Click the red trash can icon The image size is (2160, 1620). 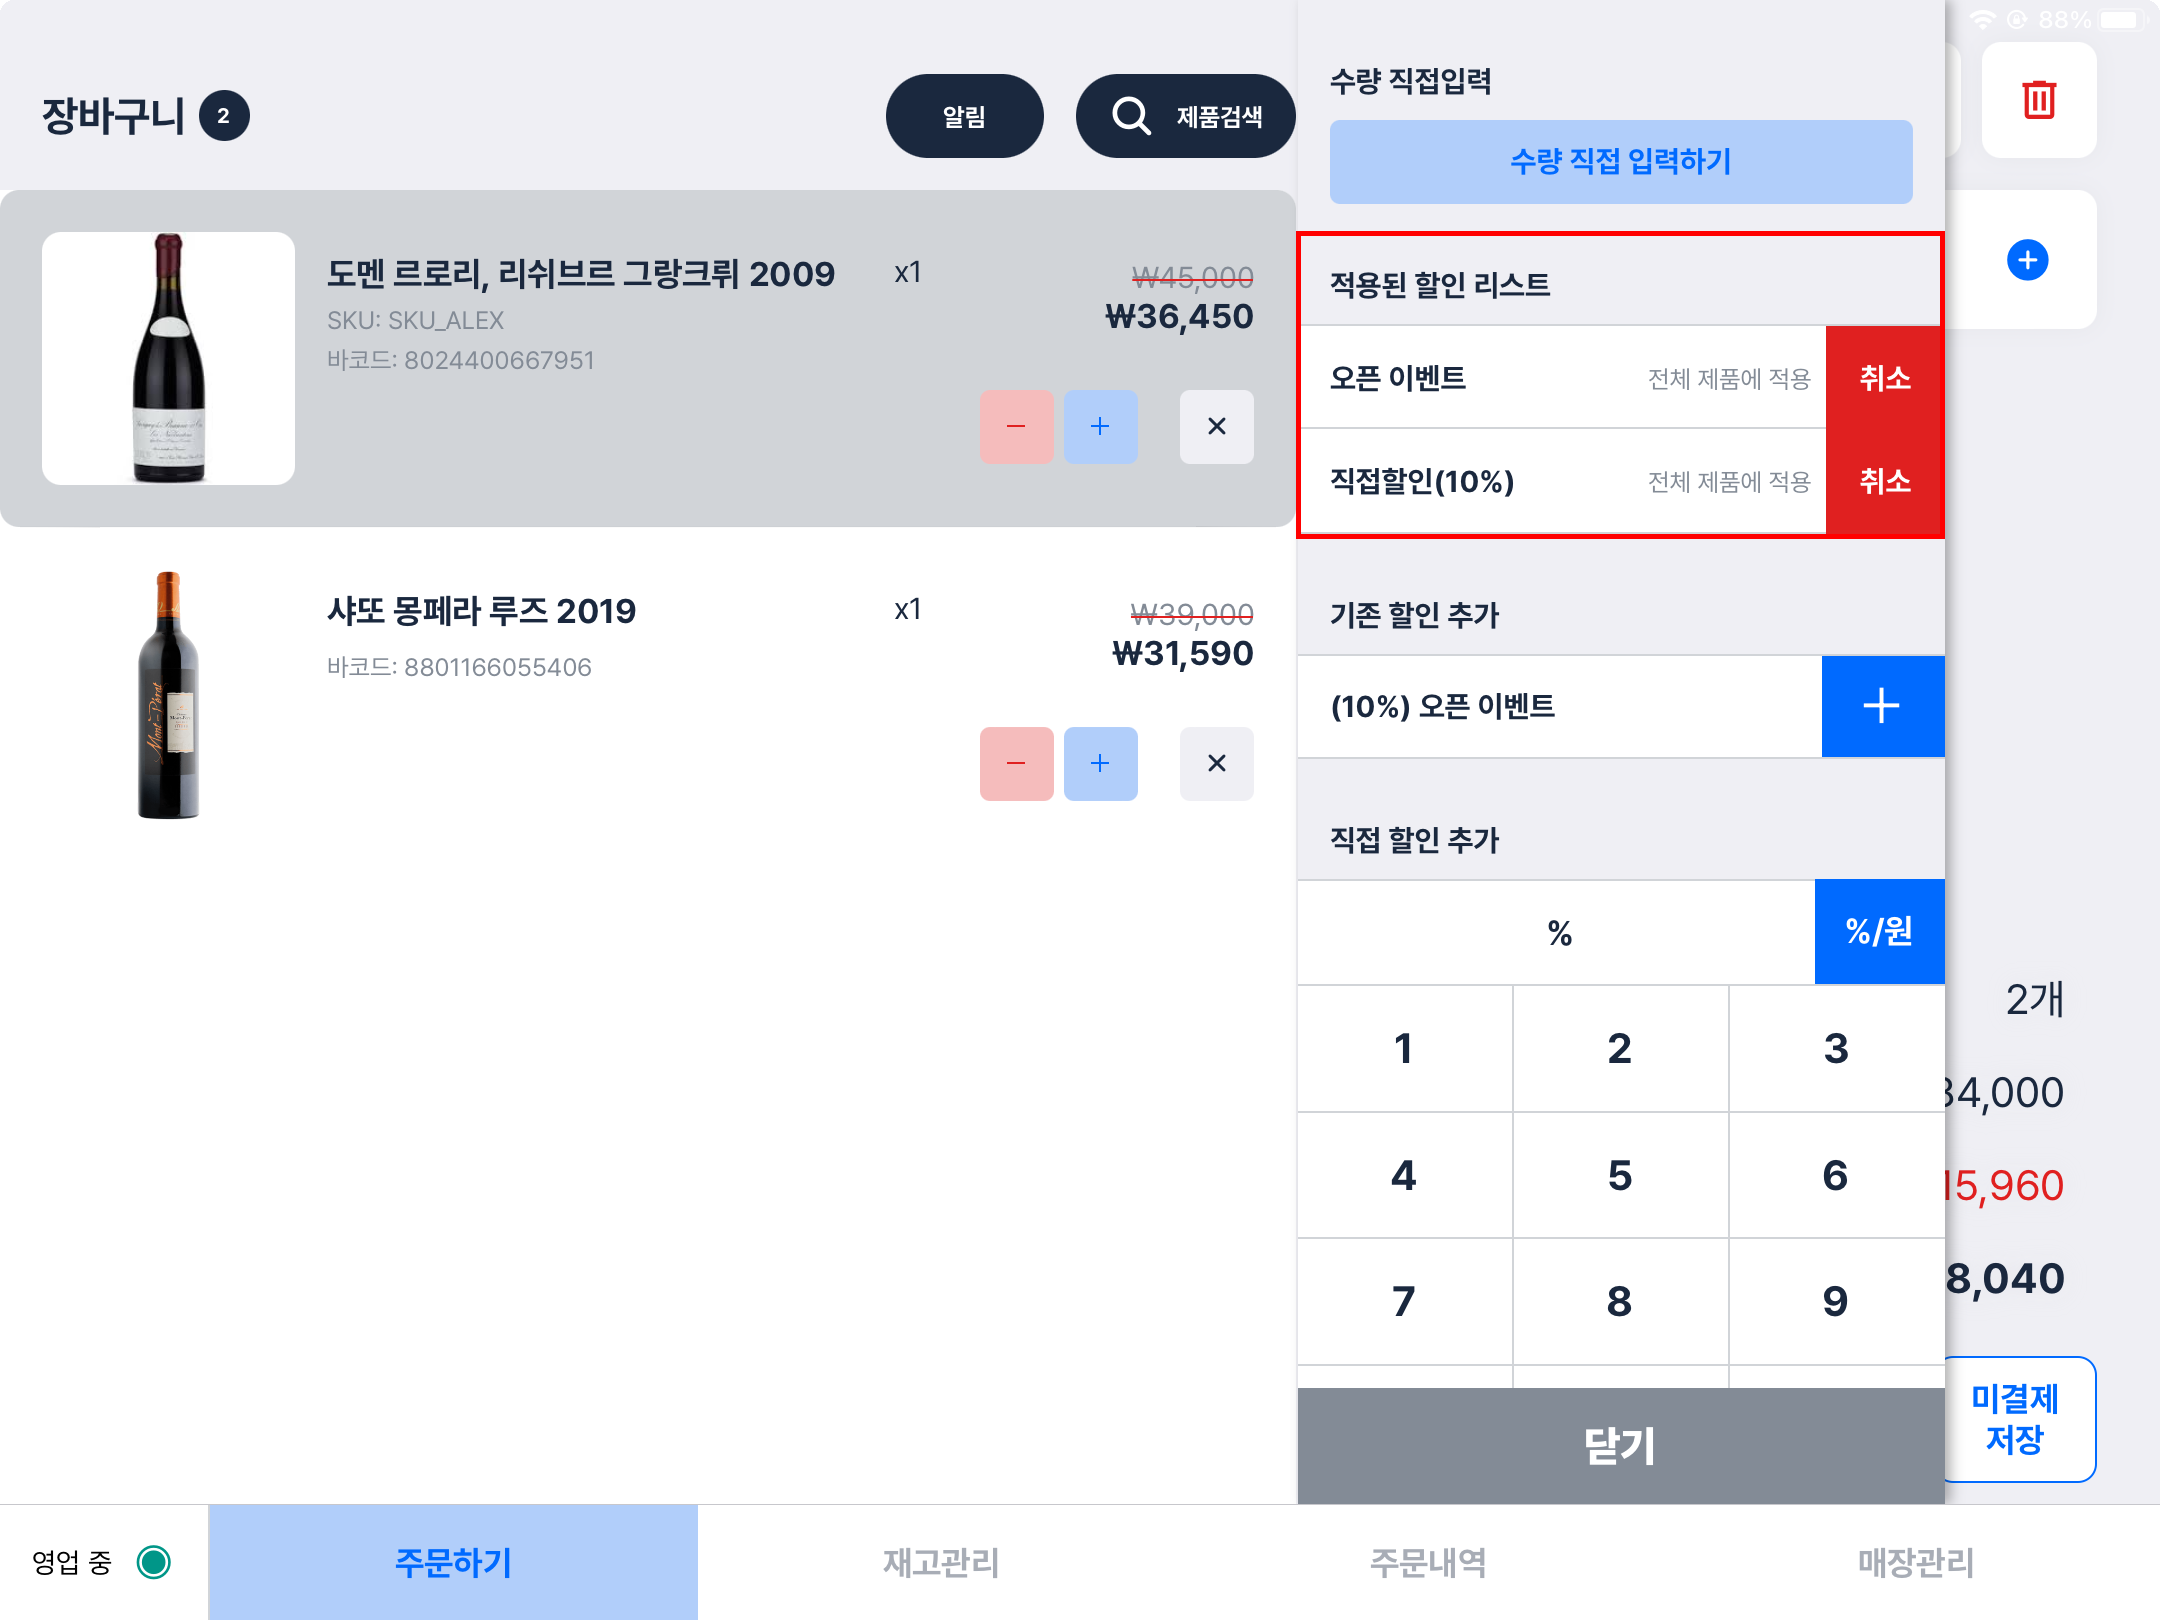coord(2038,100)
